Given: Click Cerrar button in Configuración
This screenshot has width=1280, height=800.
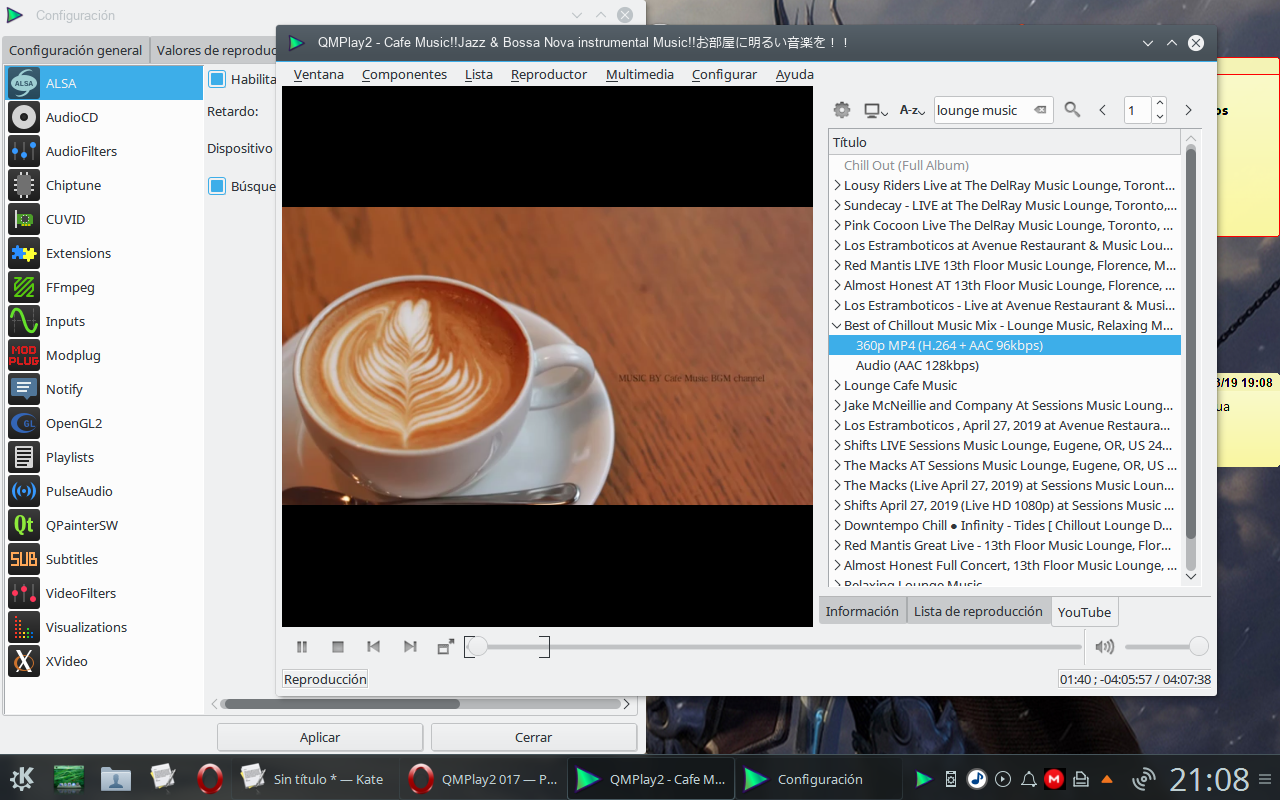Looking at the screenshot, I should tap(533, 737).
